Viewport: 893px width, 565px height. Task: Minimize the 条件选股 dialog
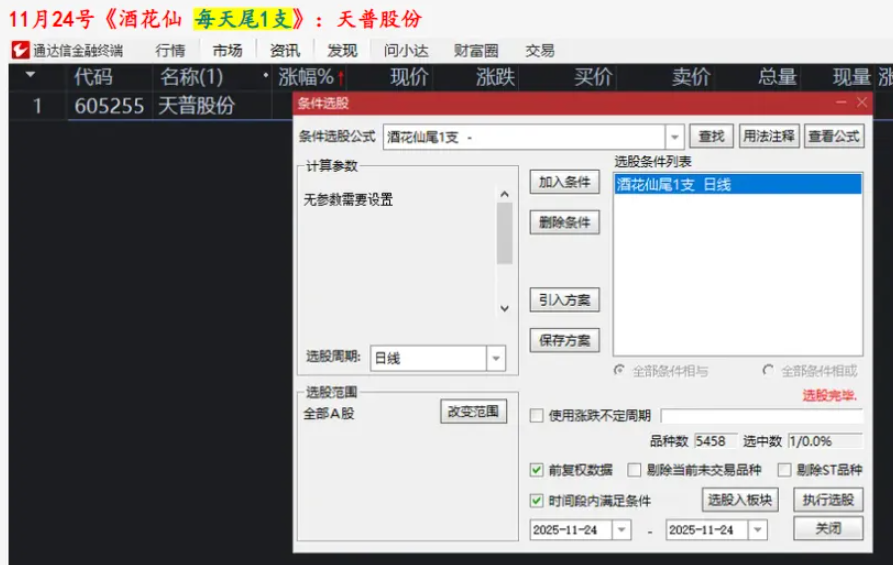pos(840,102)
